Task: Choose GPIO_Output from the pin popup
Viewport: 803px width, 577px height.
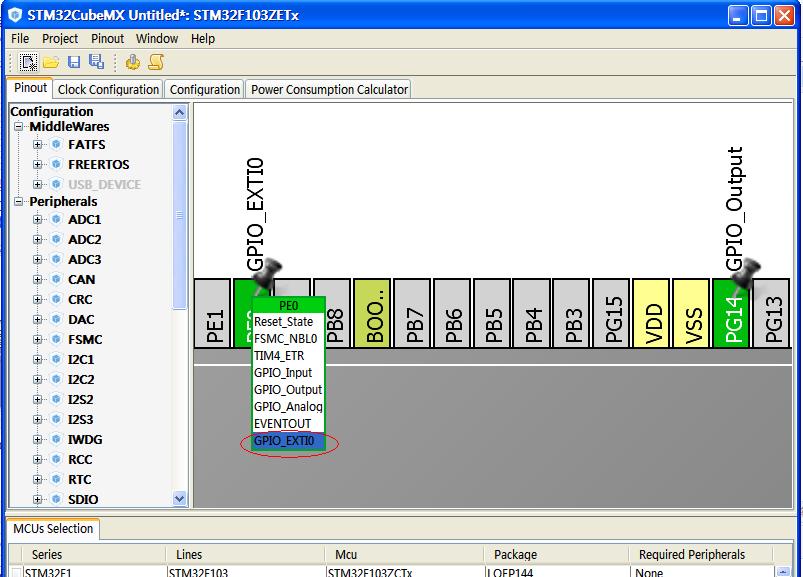Action: (x=288, y=389)
